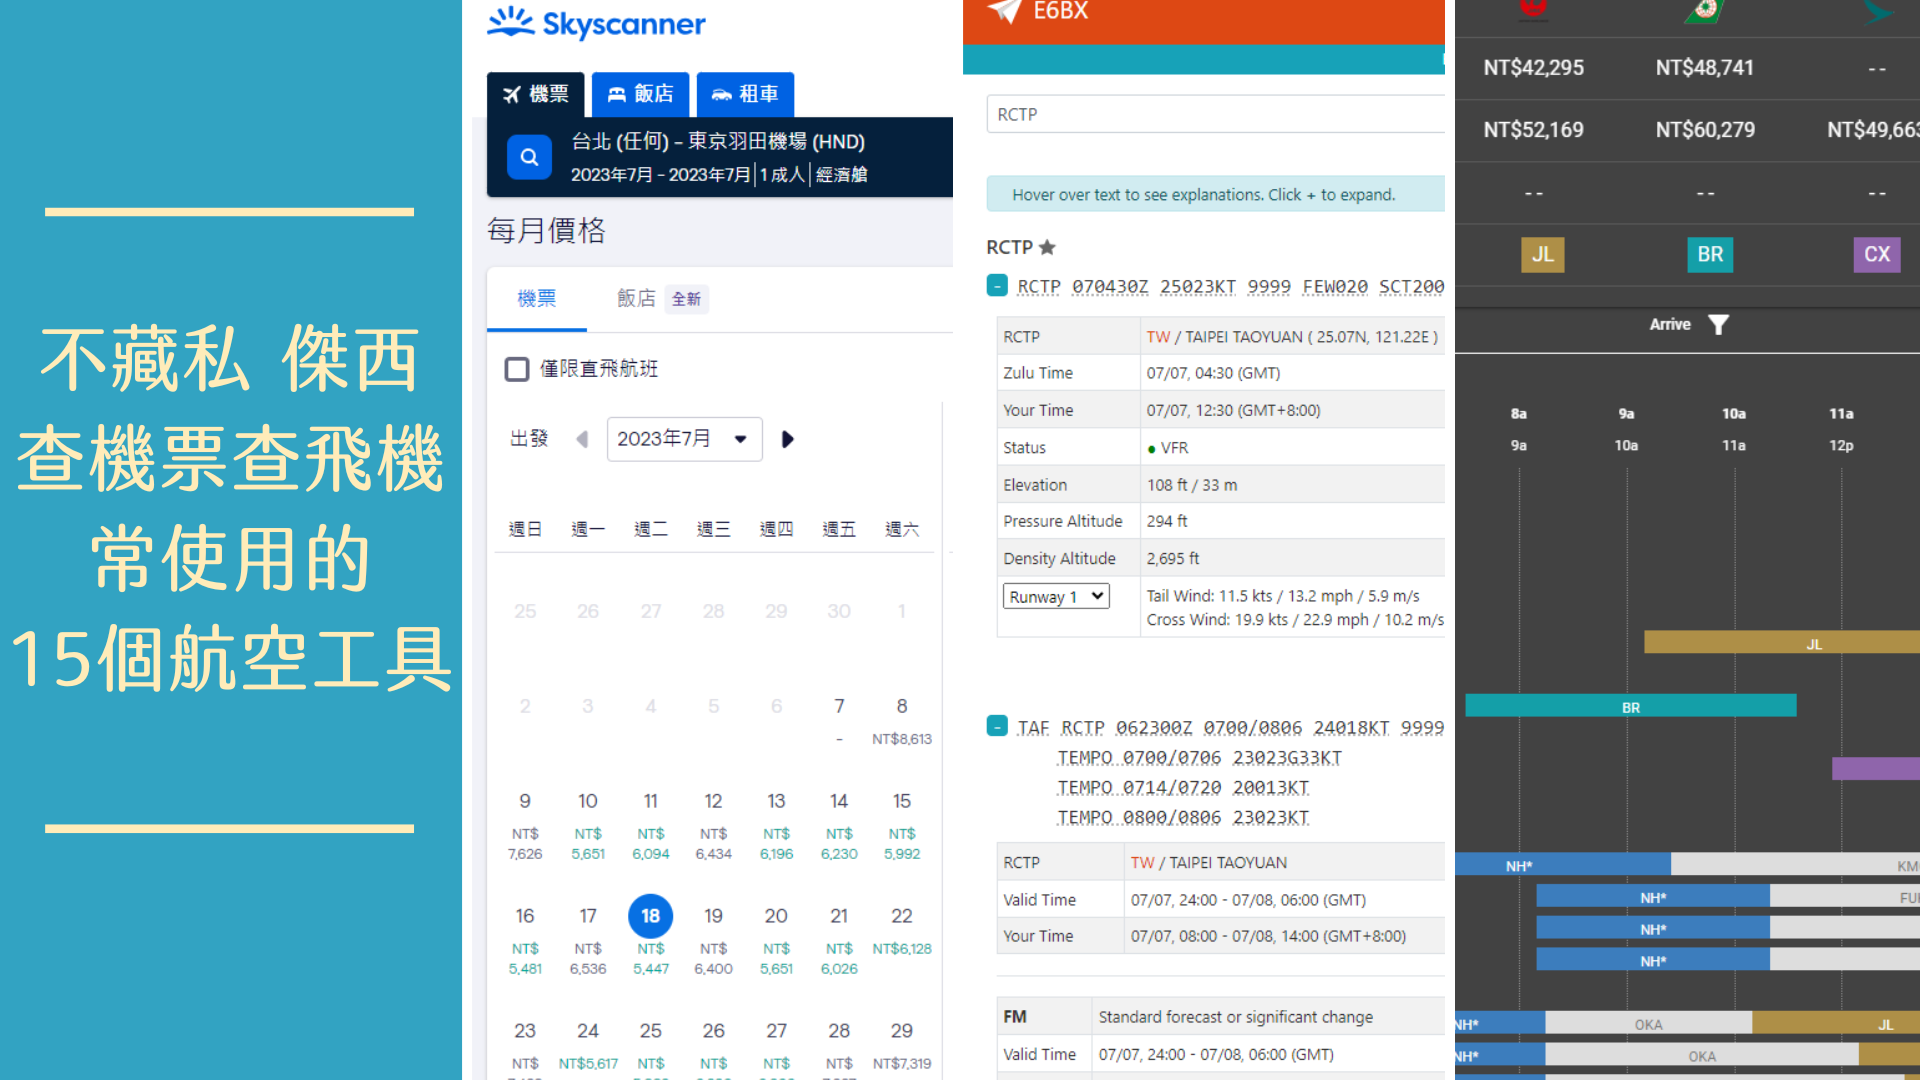Click the RCTP airport search field
Viewport: 1920px width, 1080px height.
1215,114
